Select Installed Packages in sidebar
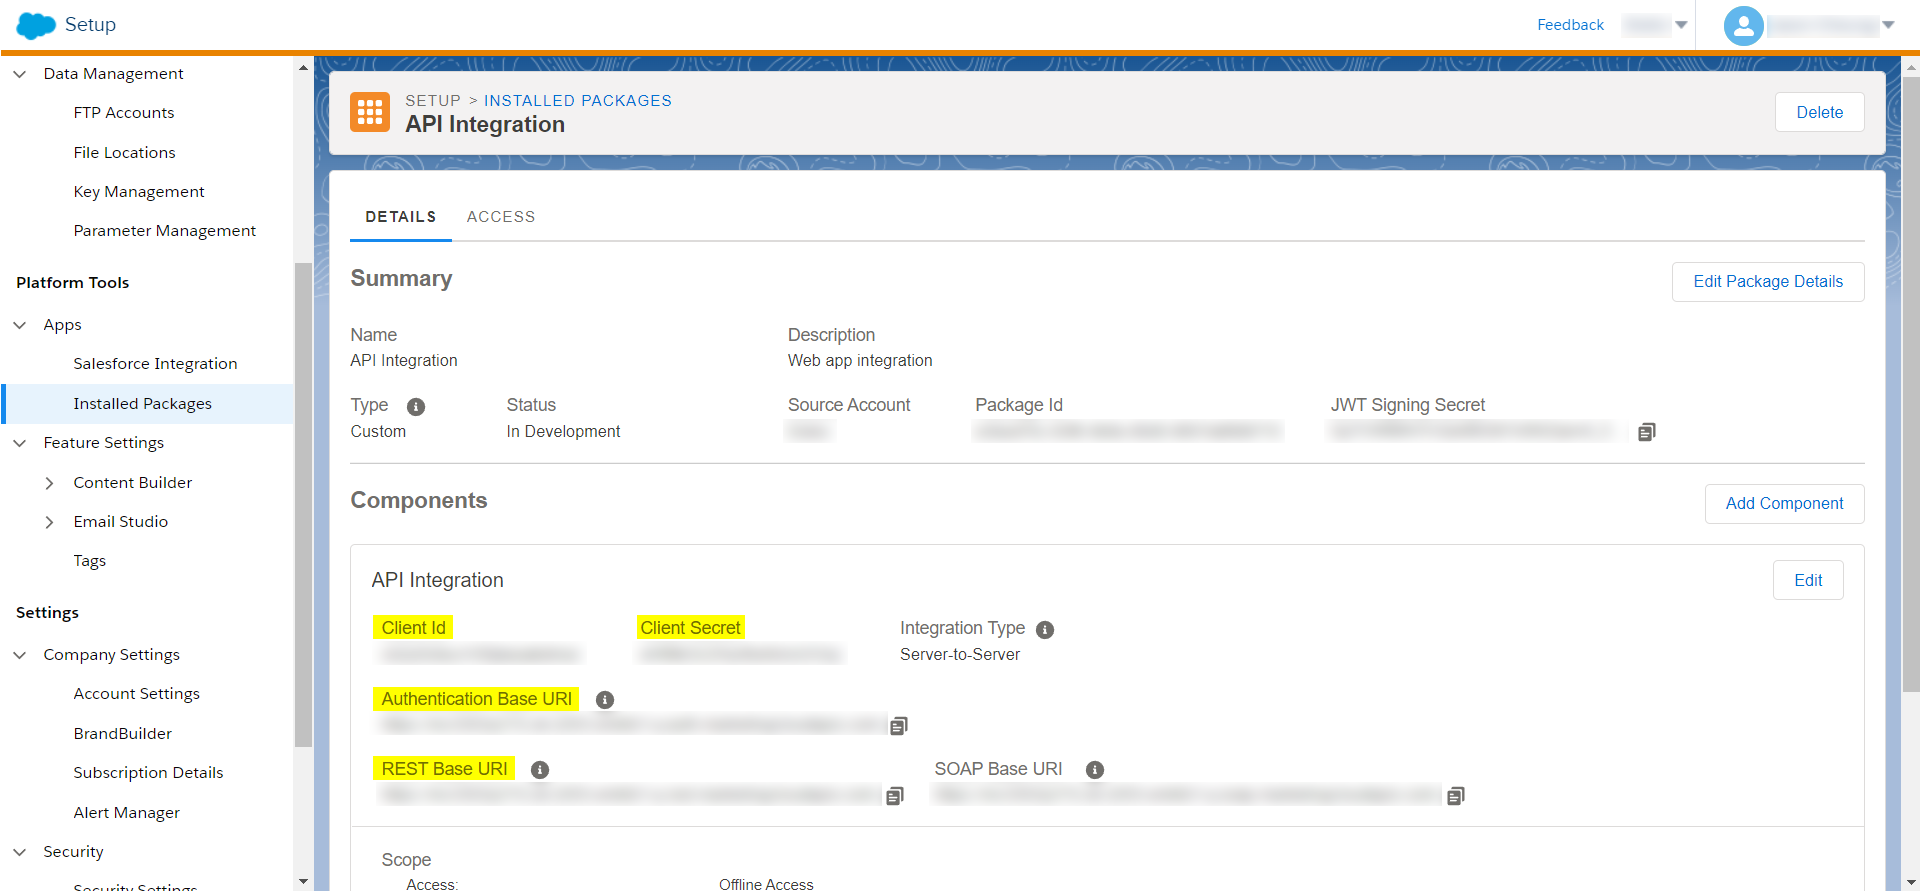1920x891 pixels. (148, 404)
